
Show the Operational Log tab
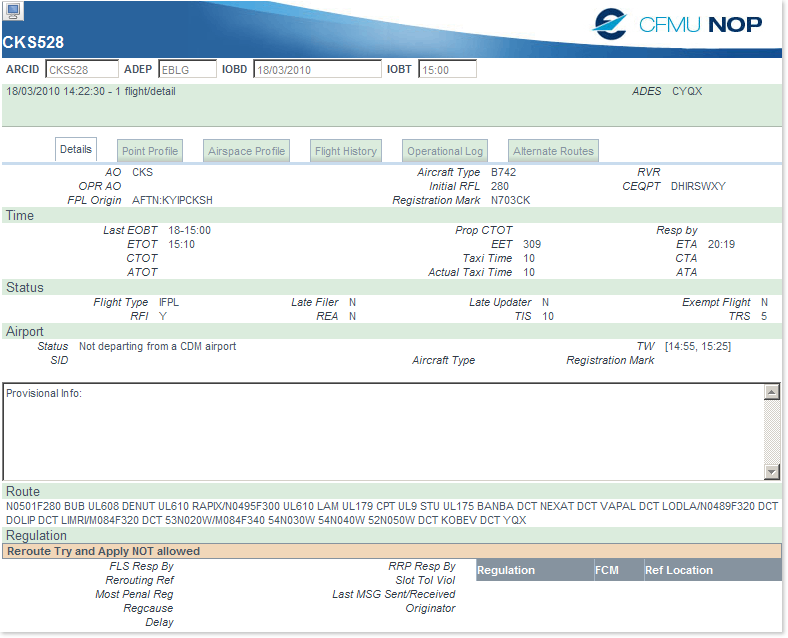445,151
